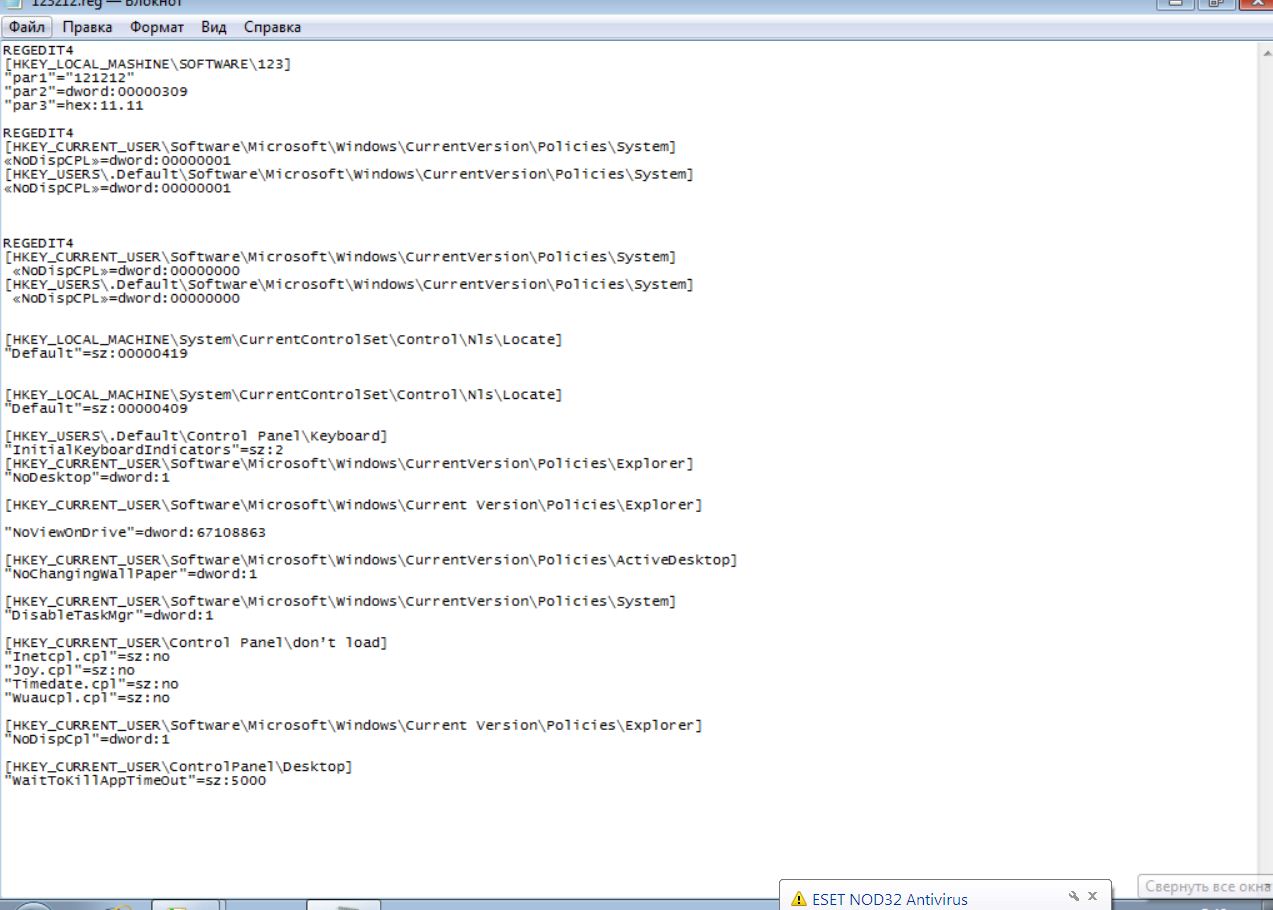Close the ESET NOD32 Antivirus notification

click(x=1092, y=897)
